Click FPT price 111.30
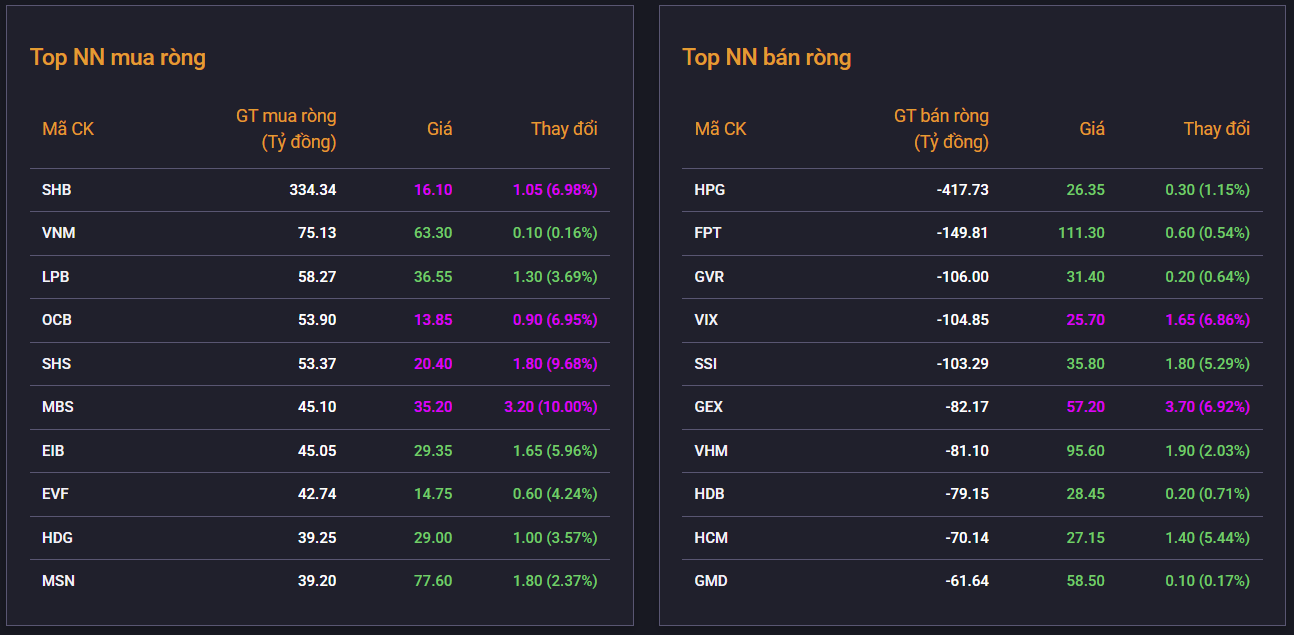The height and width of the screenshot is (635, 1294). point(1082,233)
